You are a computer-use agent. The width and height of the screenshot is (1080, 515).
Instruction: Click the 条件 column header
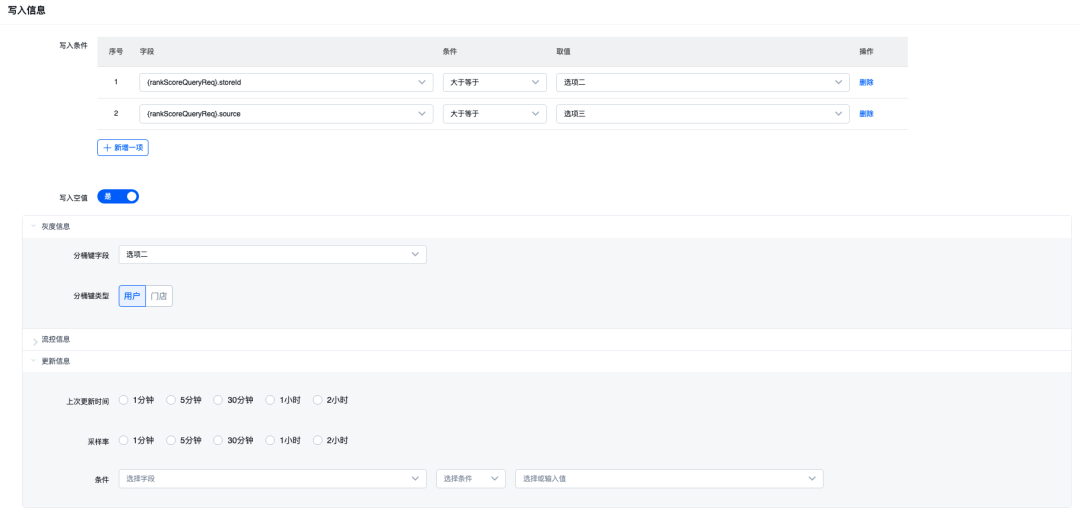(x=450, y=52)
